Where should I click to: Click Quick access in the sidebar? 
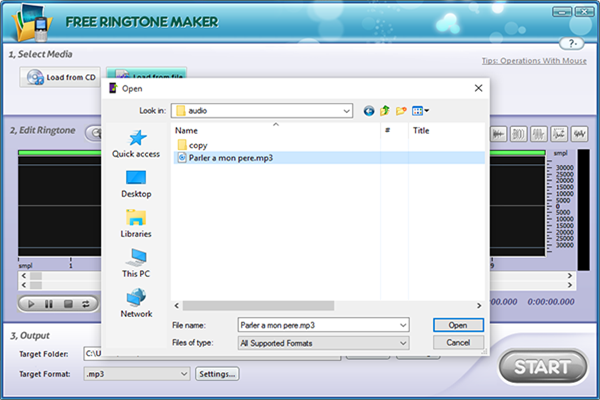136,144
